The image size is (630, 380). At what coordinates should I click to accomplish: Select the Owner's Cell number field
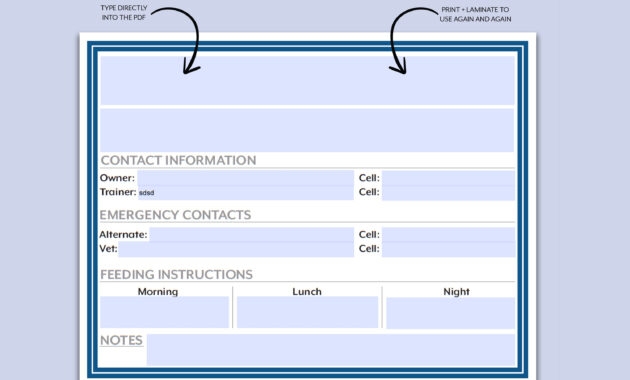448,178
